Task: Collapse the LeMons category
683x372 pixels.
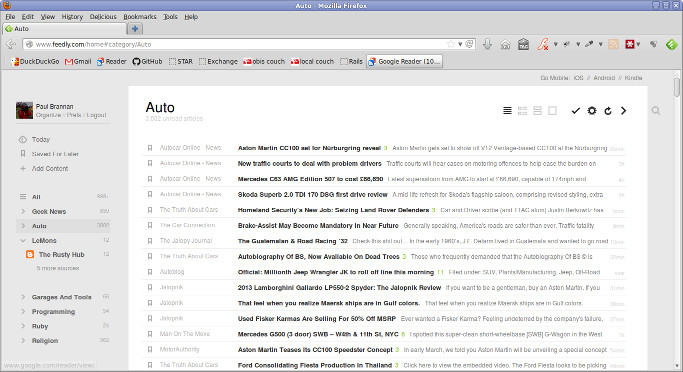Action: 23,240
